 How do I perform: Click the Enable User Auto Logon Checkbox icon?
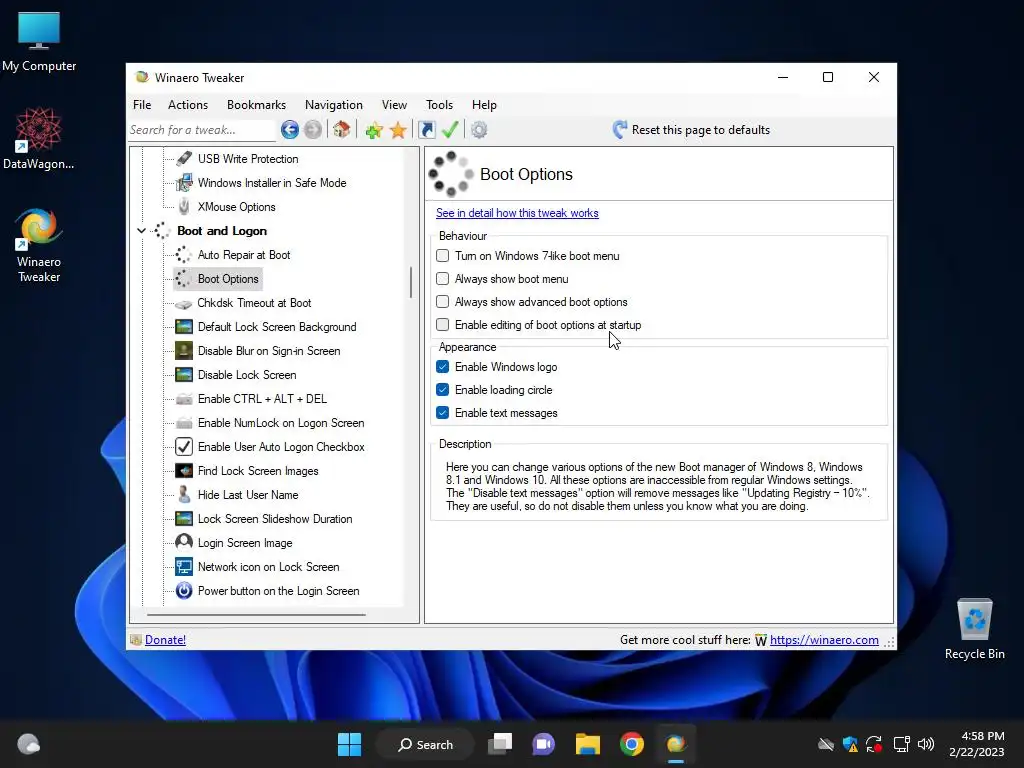point(184,447)
